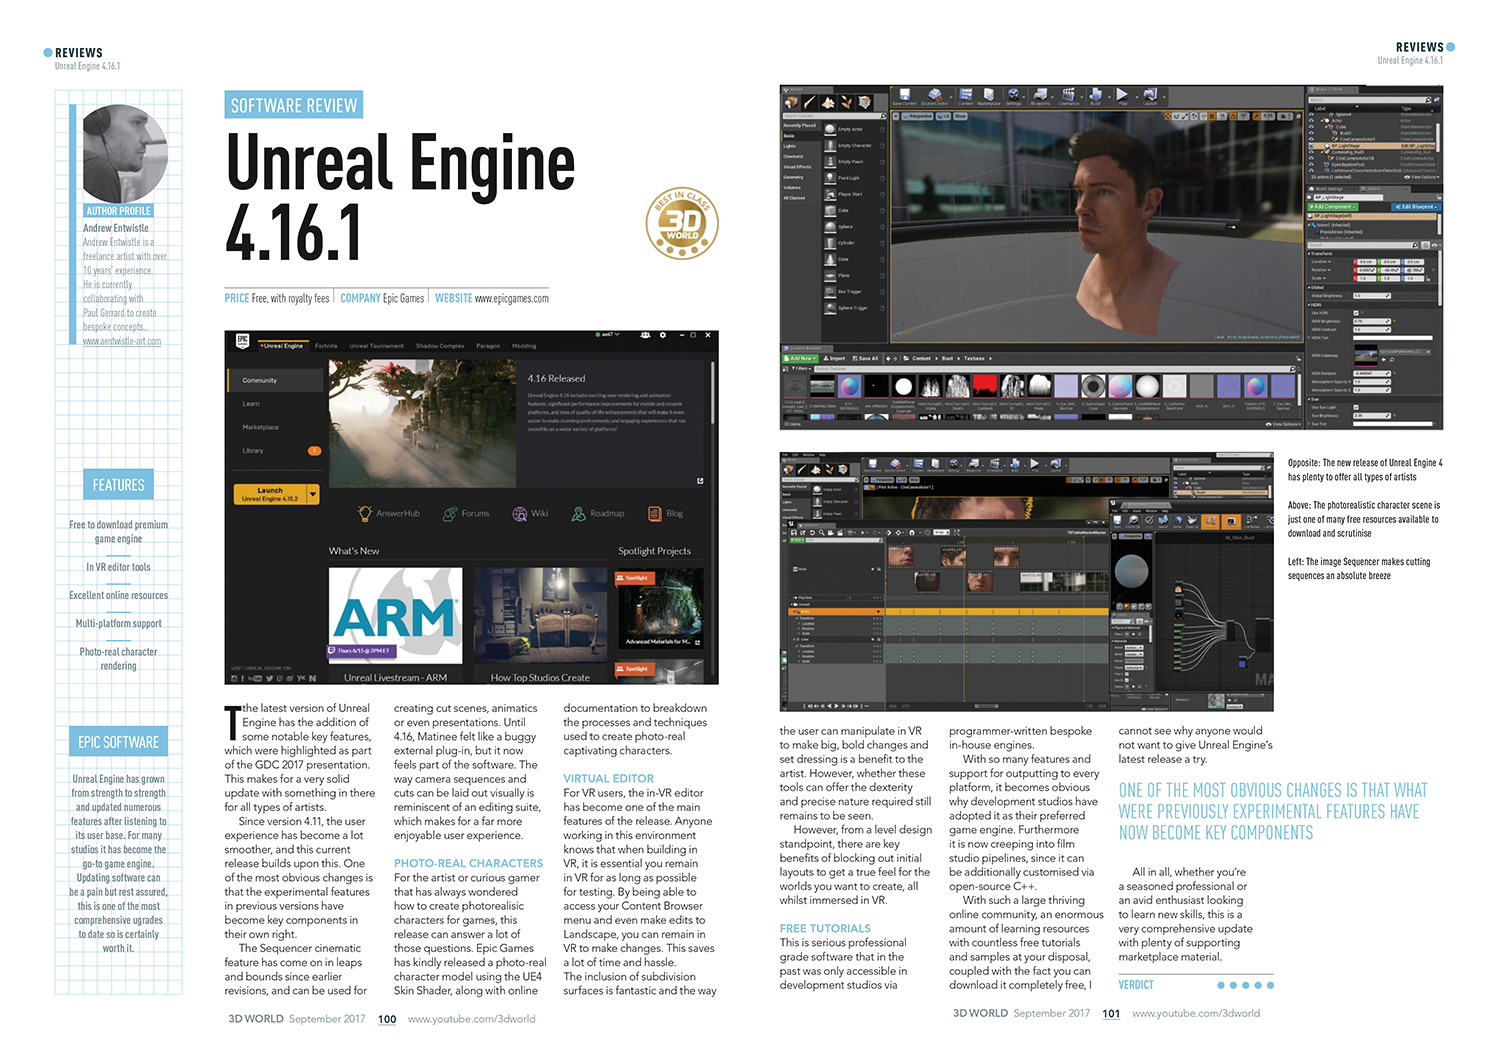Click Save Current in upper editor toolbar
This screenshot has height=1050, width=1500.
[x=904, y=95]
